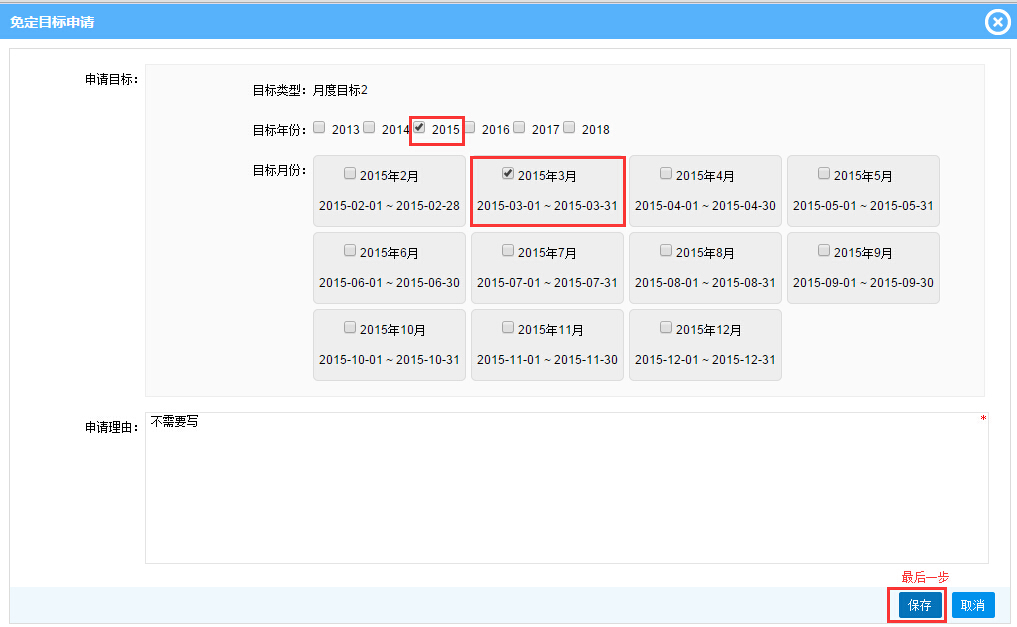Check the 2015年9月 month checkbox
Screen dimensions: 1017x627
(824, 251)
